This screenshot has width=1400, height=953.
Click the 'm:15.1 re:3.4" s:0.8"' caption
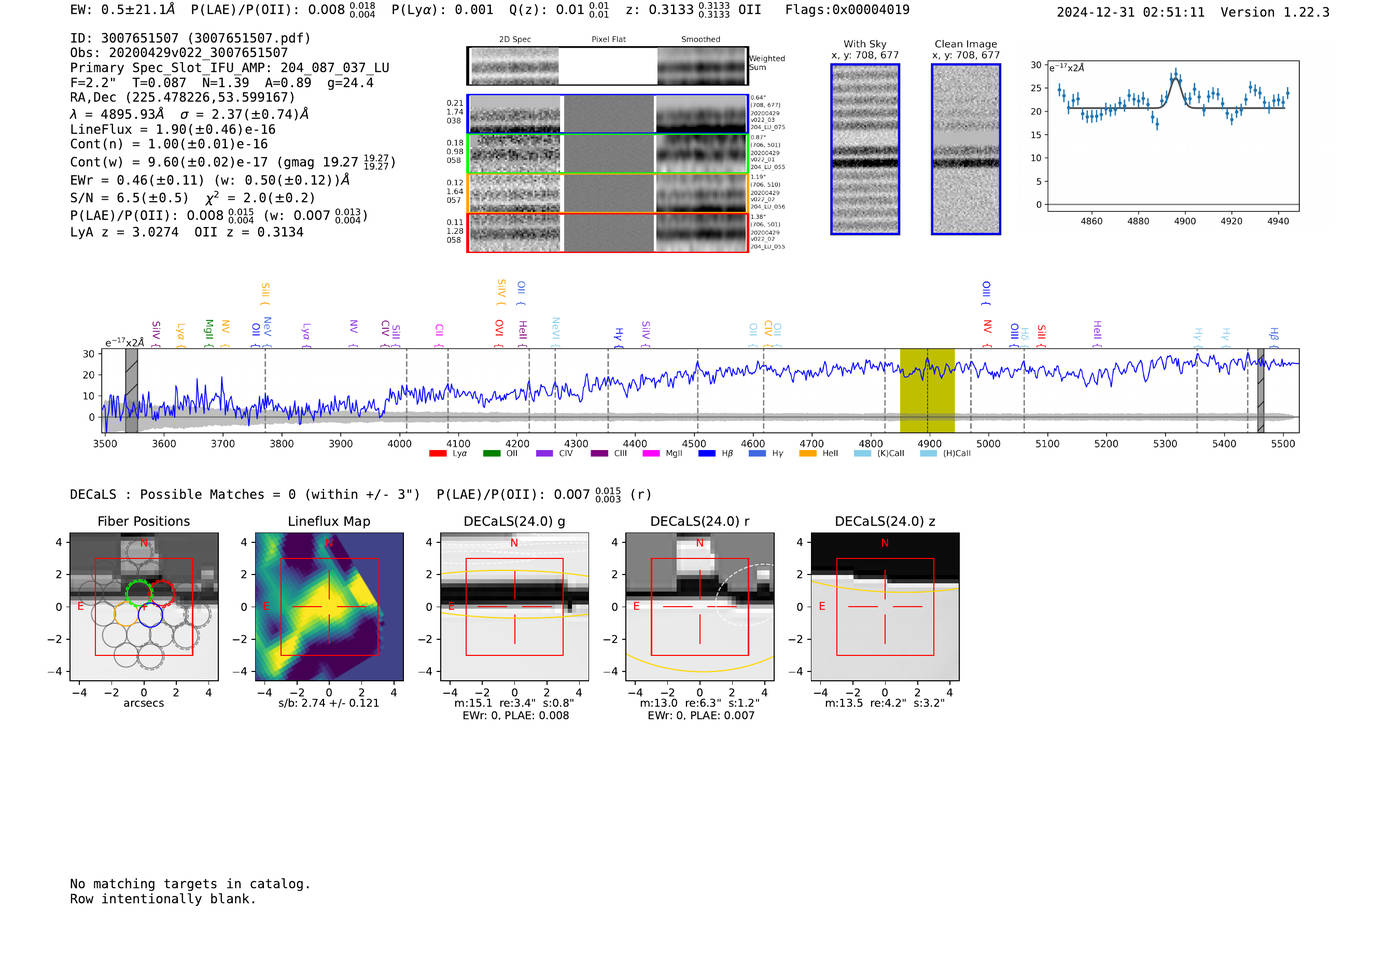point(514,703)
